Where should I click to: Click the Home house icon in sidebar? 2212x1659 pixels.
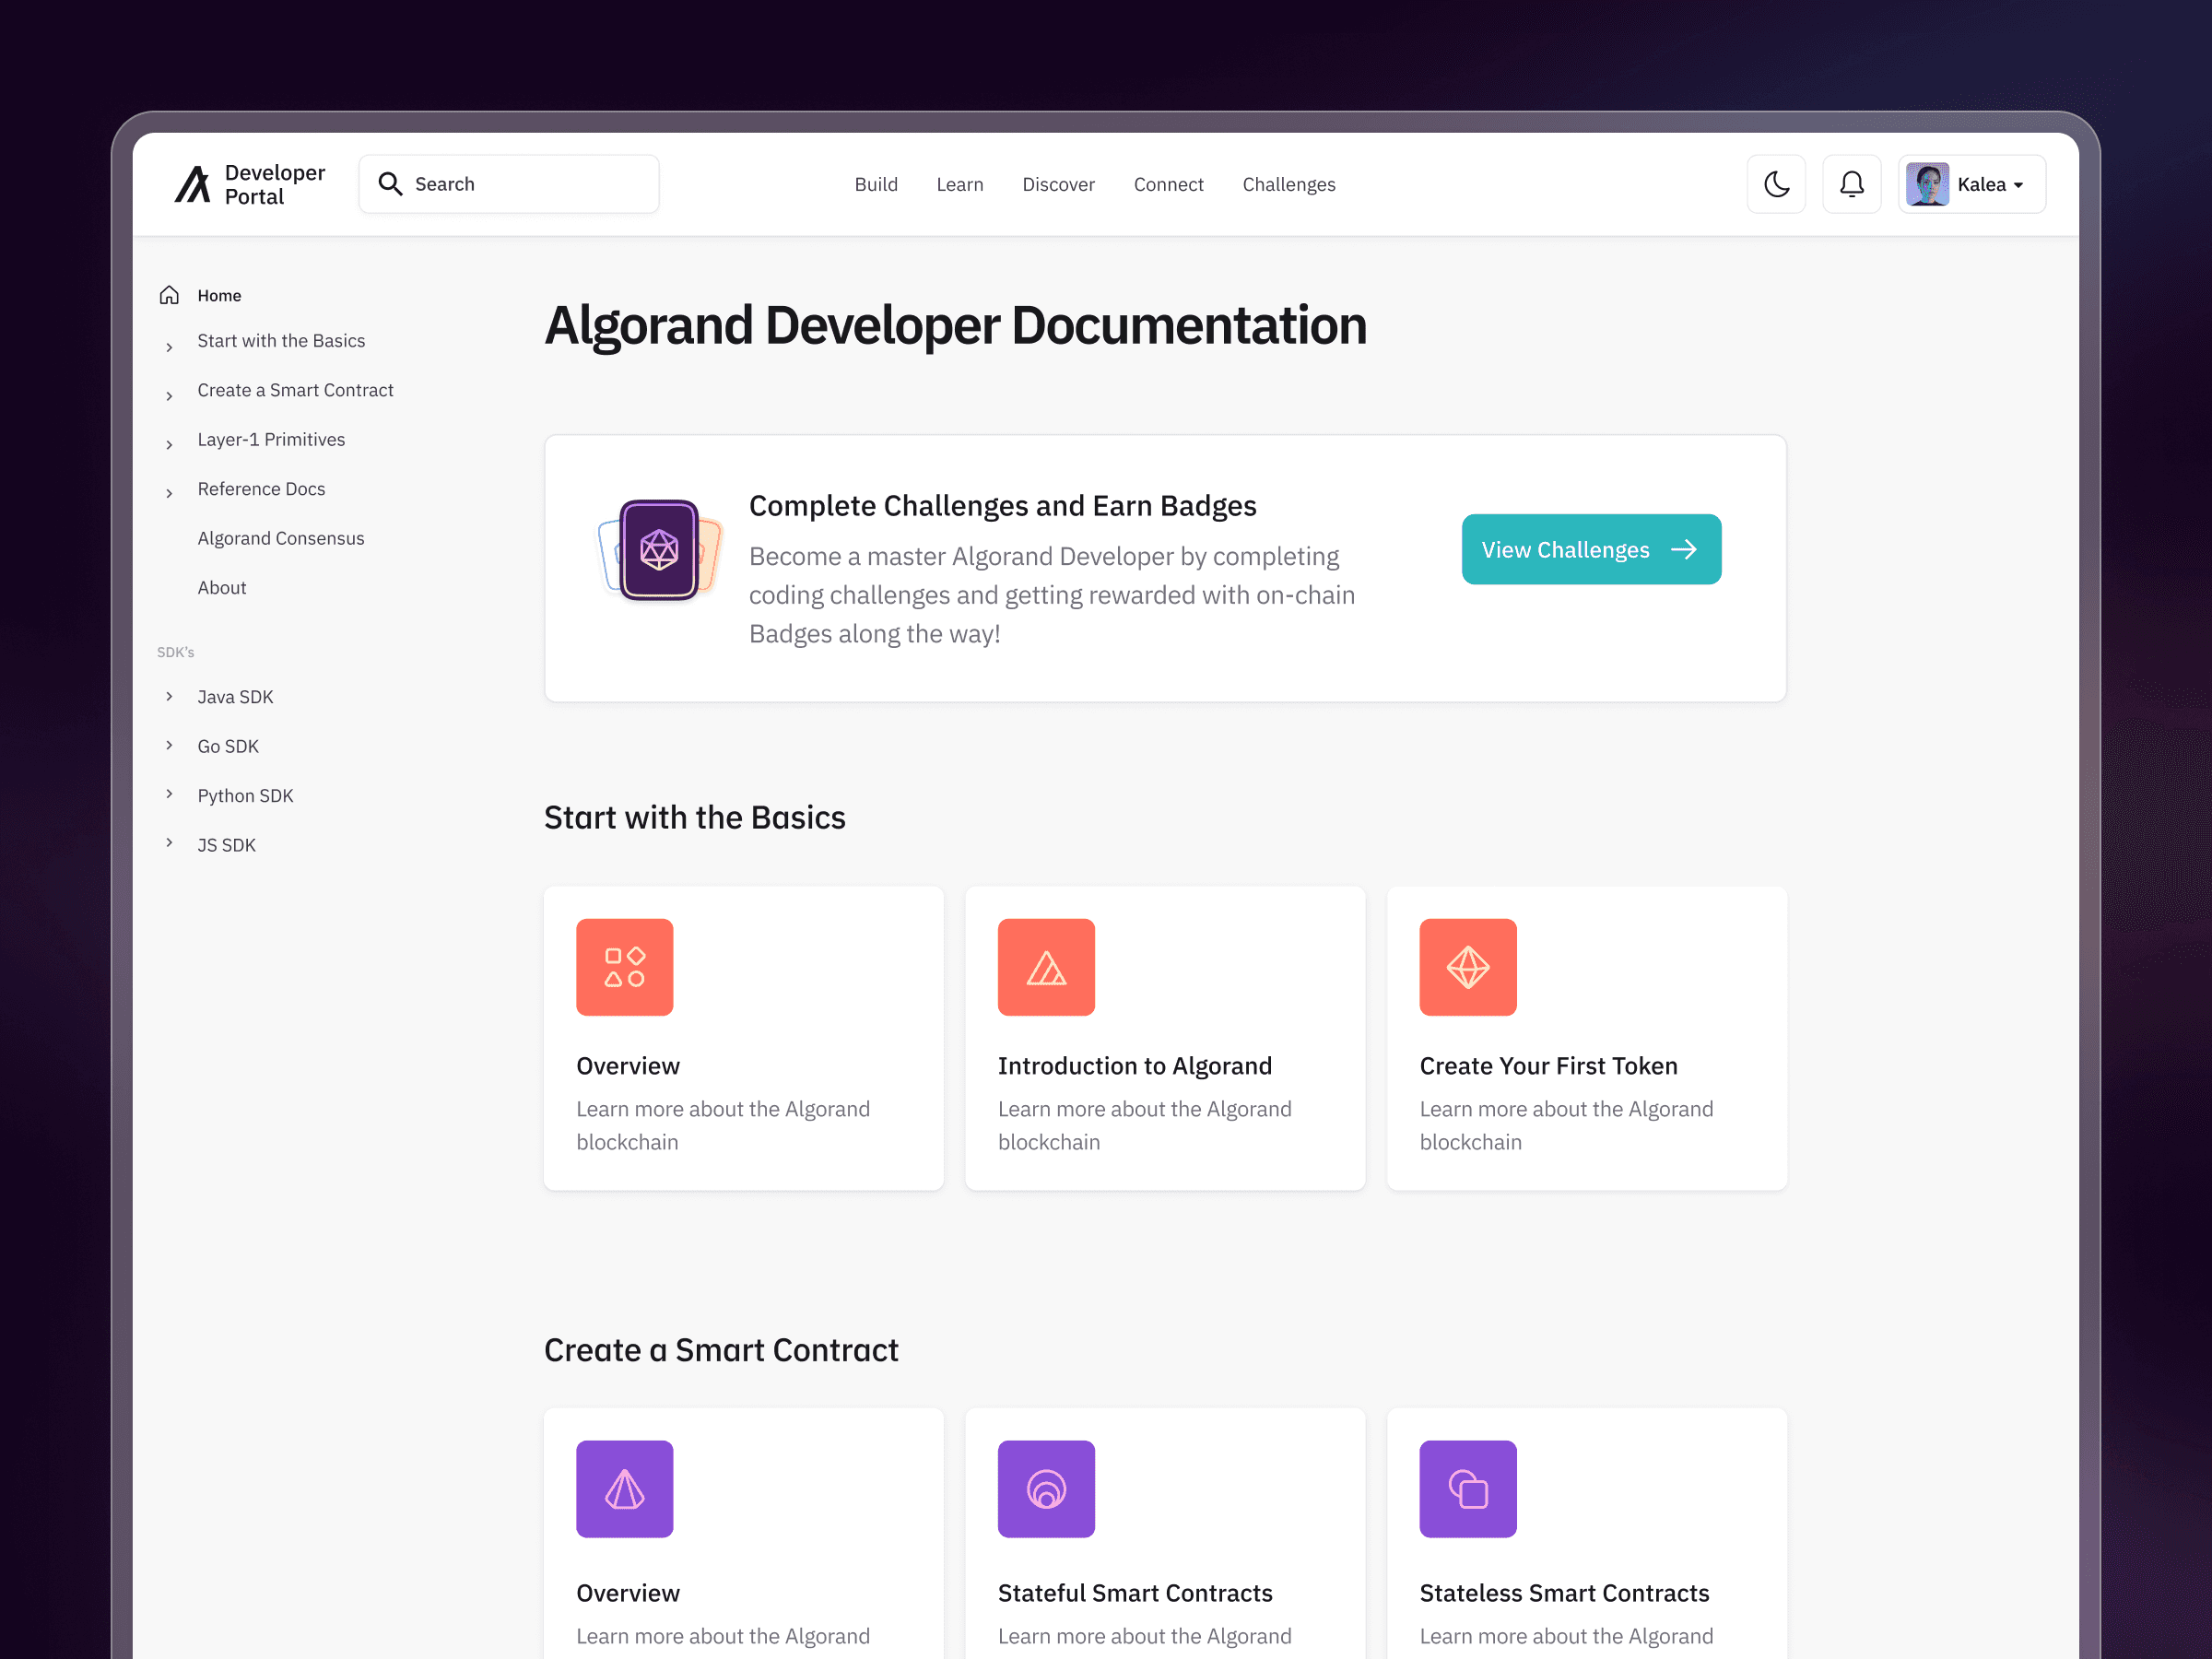[169, 295]
